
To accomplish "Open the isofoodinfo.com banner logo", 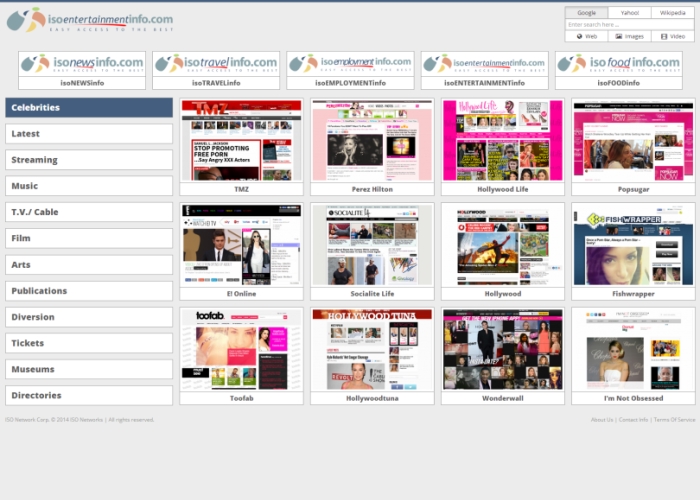I will pyautogui.click(x=619, y=64).
